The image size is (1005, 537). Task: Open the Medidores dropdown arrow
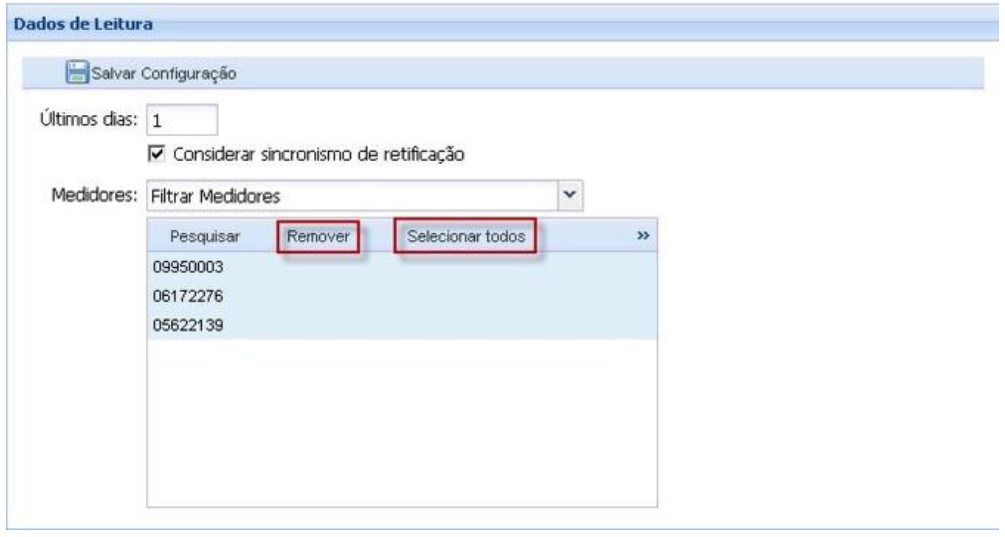(x=570, y=195)
